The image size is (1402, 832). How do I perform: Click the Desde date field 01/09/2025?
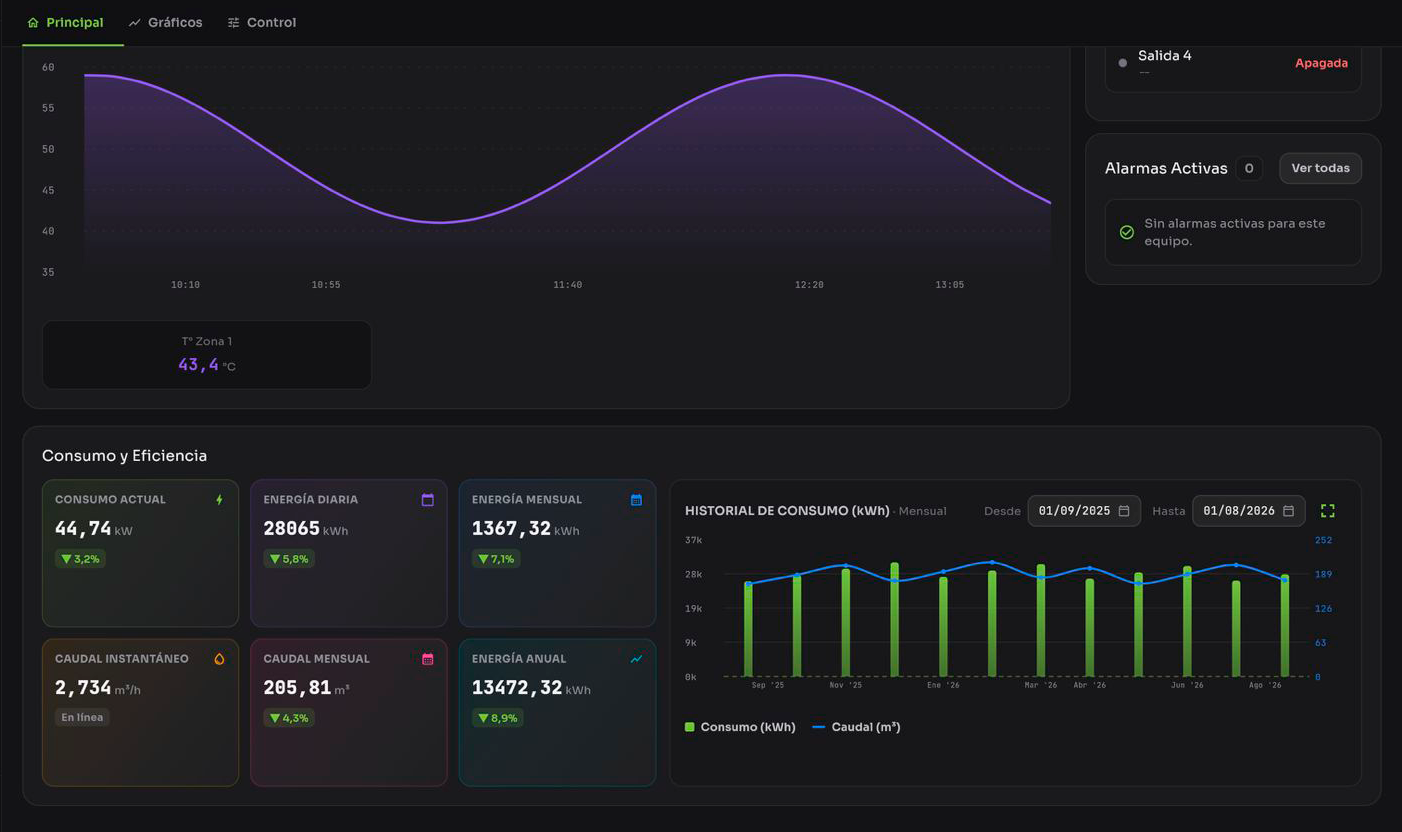[x=1084, y=511]
